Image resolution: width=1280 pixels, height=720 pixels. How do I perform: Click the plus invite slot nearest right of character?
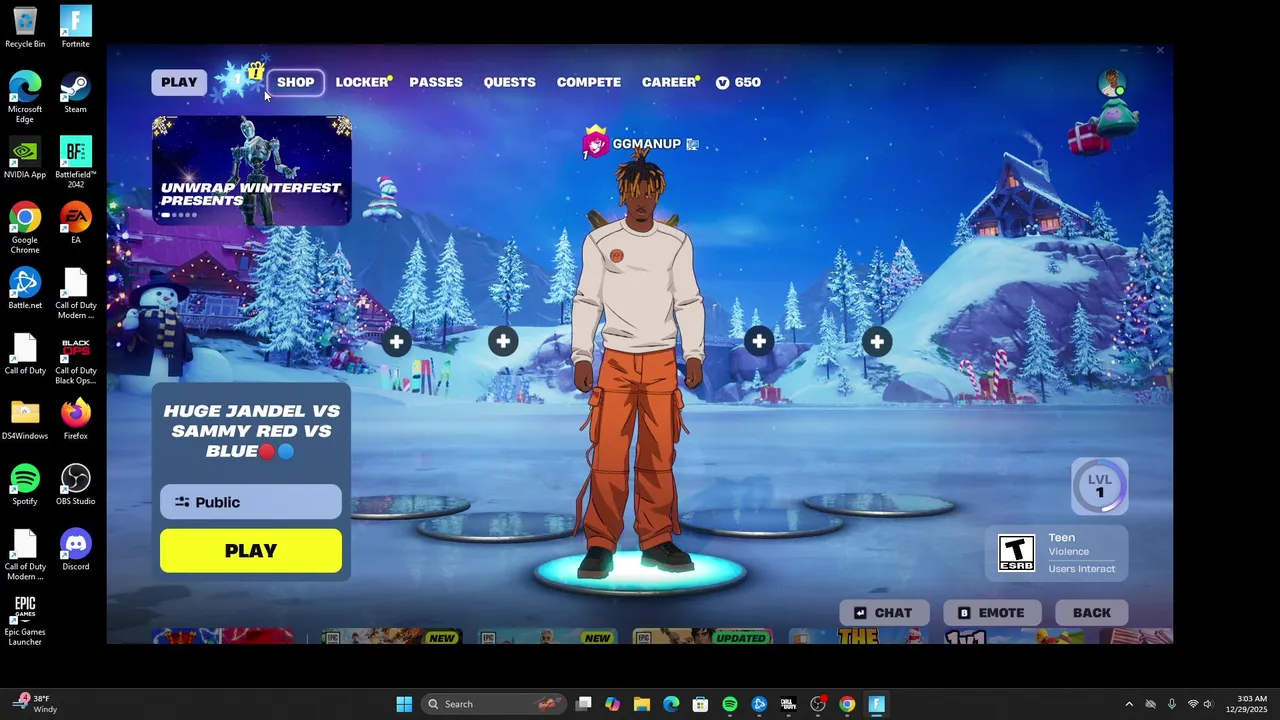click(759, 342)
